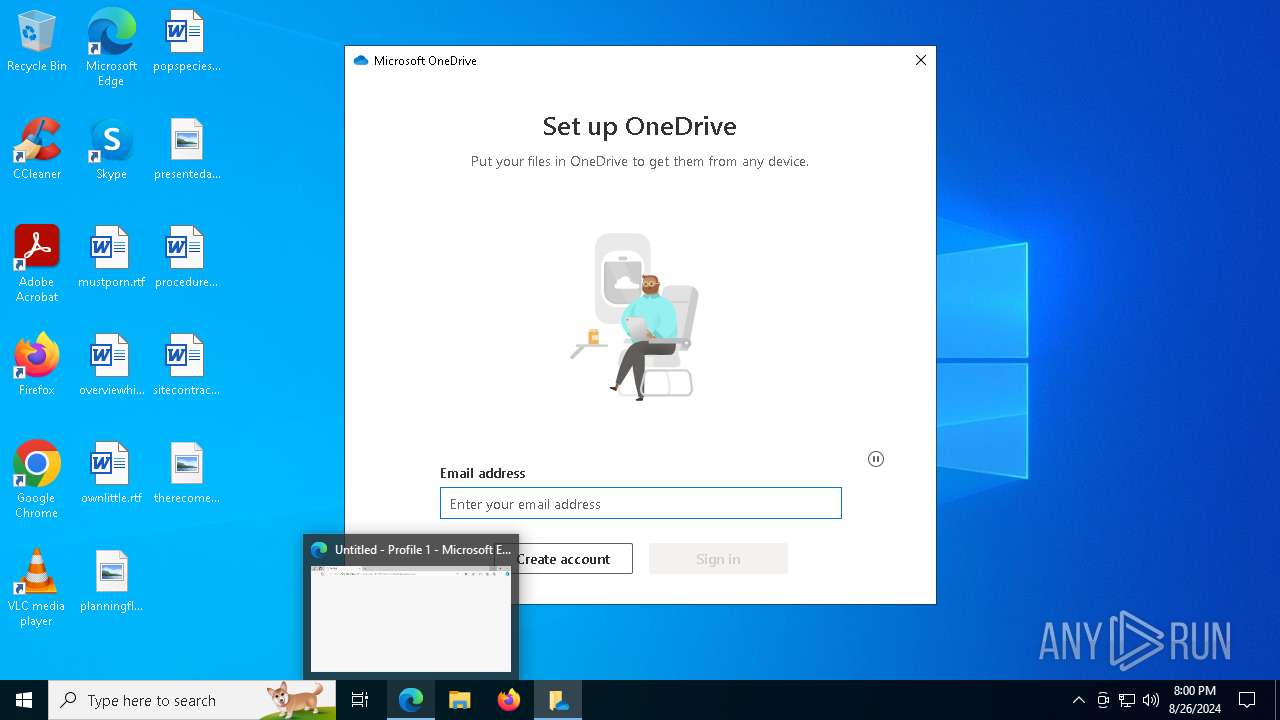The height and width of the screenshot is (720, 1280).
Task: Open Task View from the taskbar
Action: [x=360, y=700]
